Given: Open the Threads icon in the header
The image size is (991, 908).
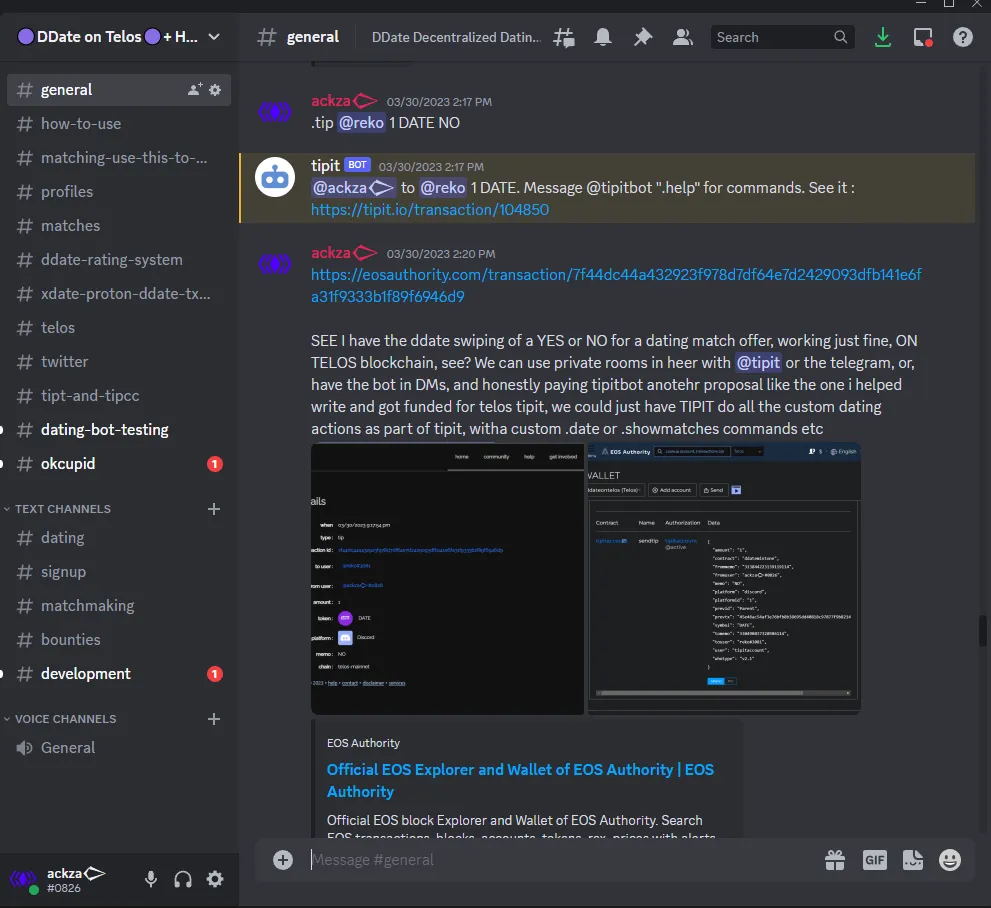Looking at the screenshot, I should pyautogui.click(x=564, y=37).
